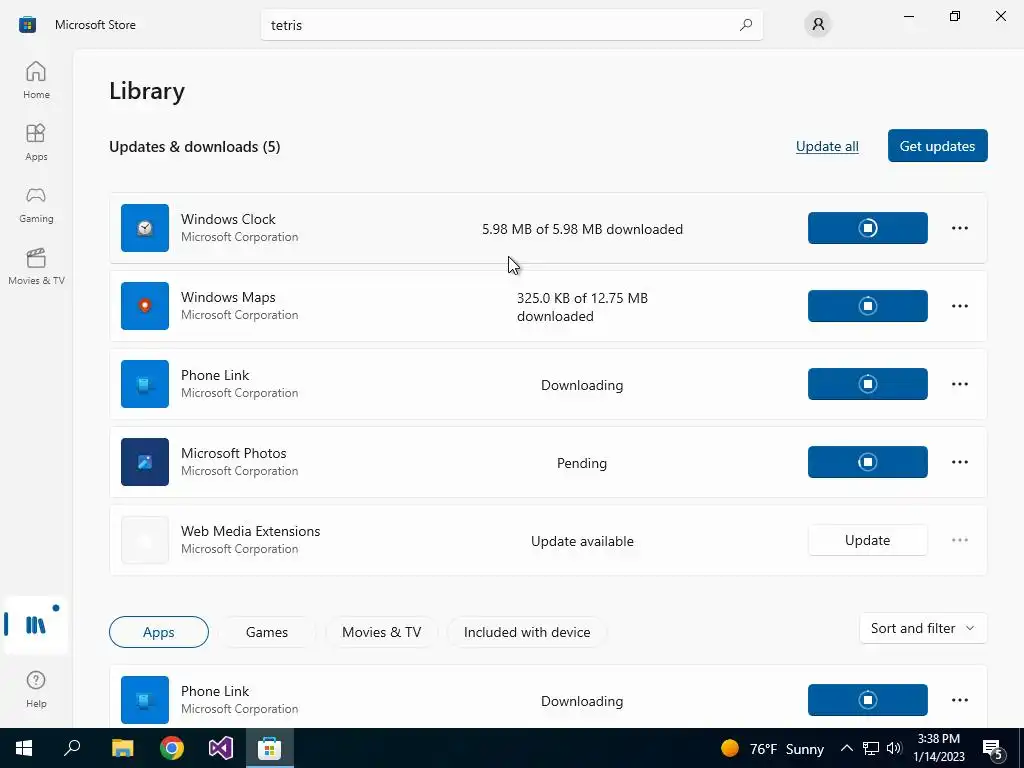
Task: Click the Get updates button
Action: 937,146
